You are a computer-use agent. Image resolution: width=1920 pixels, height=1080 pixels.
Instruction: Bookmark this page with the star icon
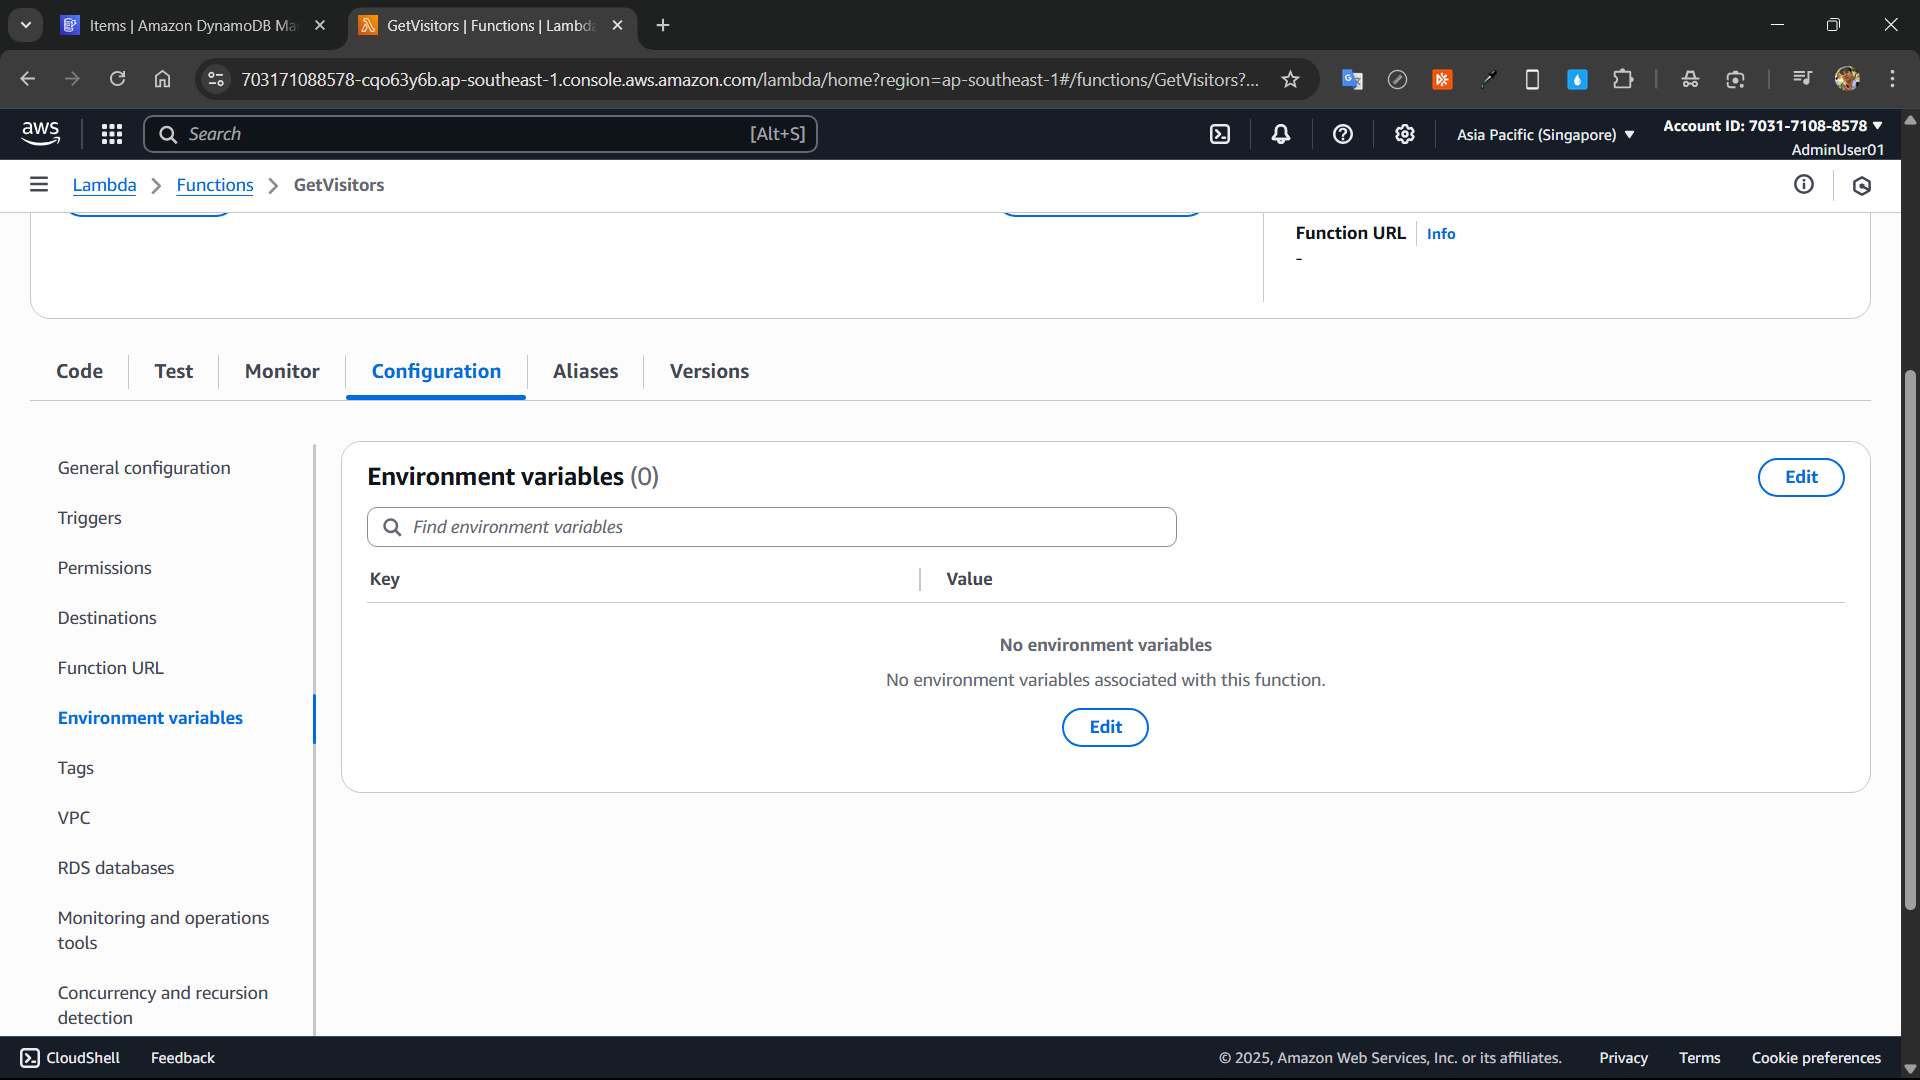point(1291,79)
